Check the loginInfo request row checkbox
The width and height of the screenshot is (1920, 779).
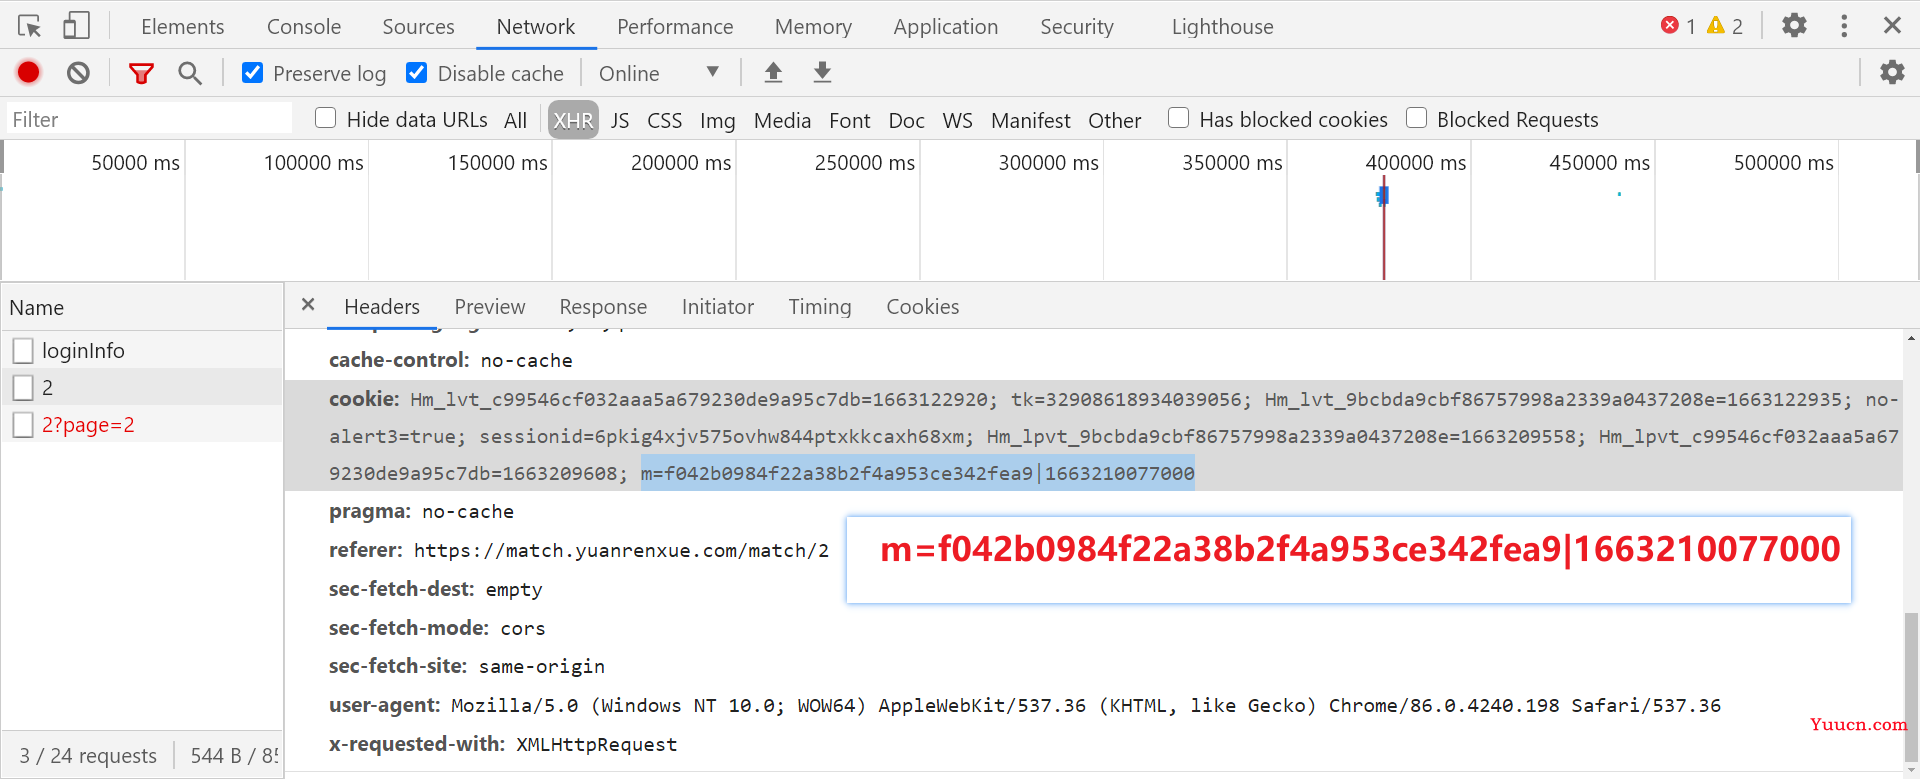(23, 350)
